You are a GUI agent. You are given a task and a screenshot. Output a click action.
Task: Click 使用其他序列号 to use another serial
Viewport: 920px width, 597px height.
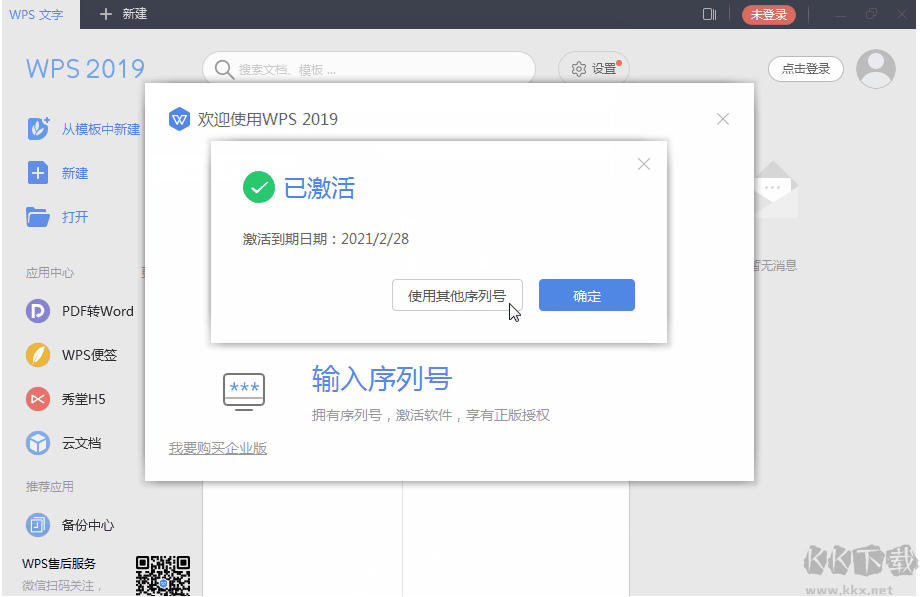[x=457, y=294]
